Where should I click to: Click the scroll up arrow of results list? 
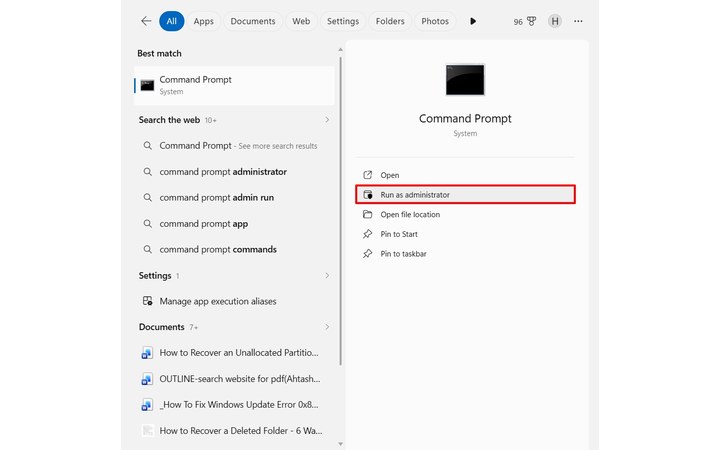pos(340,50)
